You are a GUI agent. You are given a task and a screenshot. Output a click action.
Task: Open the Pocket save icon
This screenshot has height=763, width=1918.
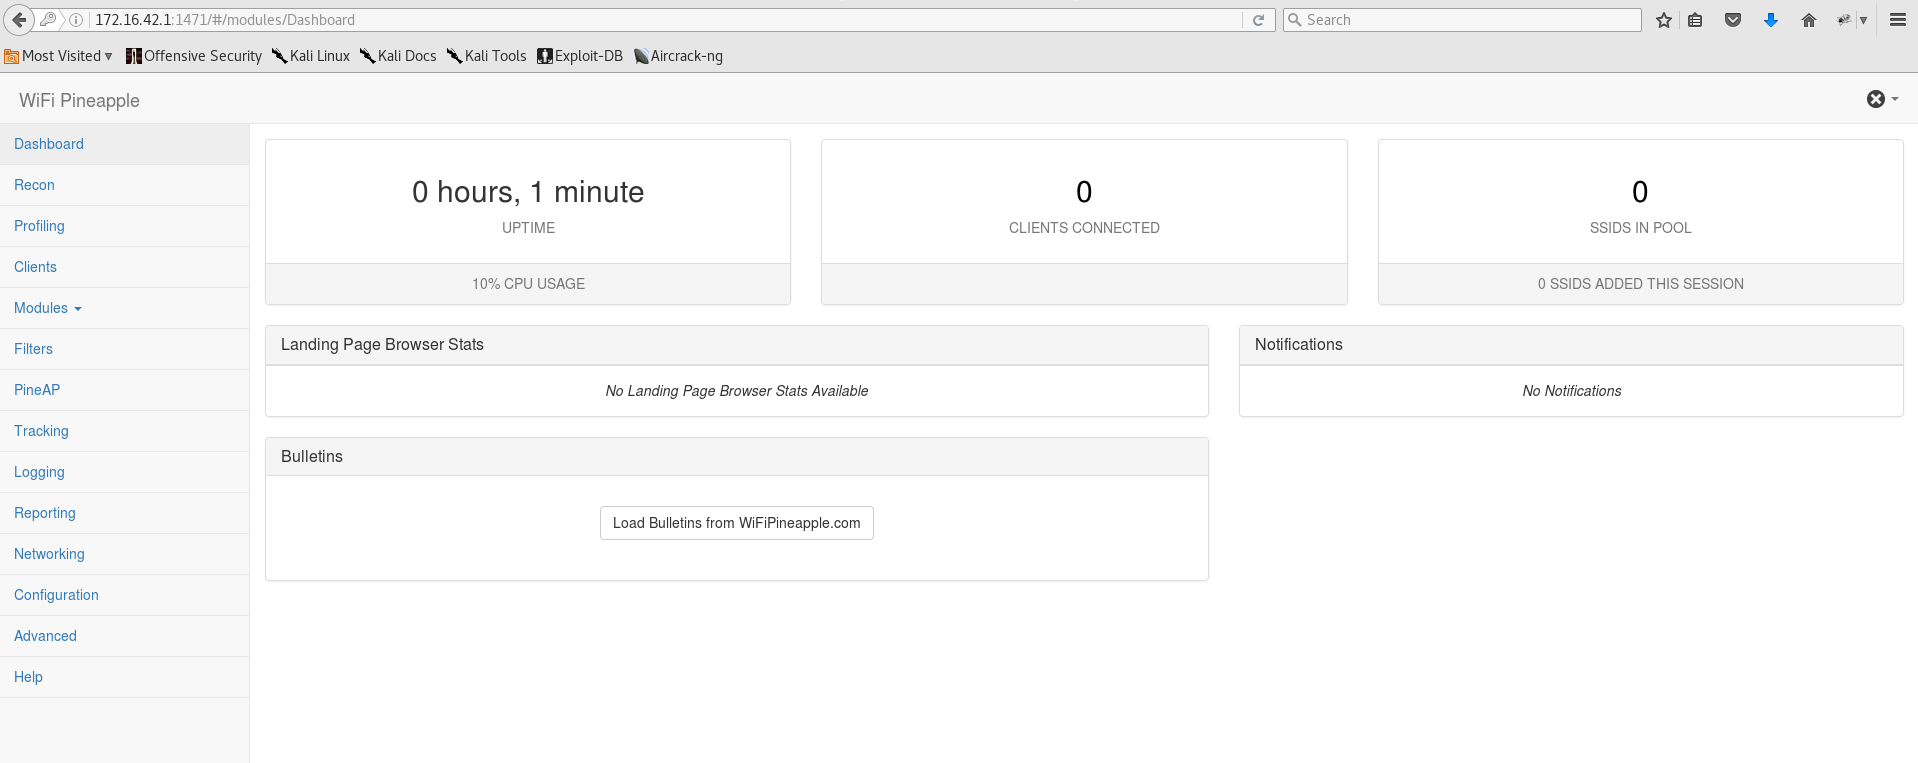pos(1733,20)
